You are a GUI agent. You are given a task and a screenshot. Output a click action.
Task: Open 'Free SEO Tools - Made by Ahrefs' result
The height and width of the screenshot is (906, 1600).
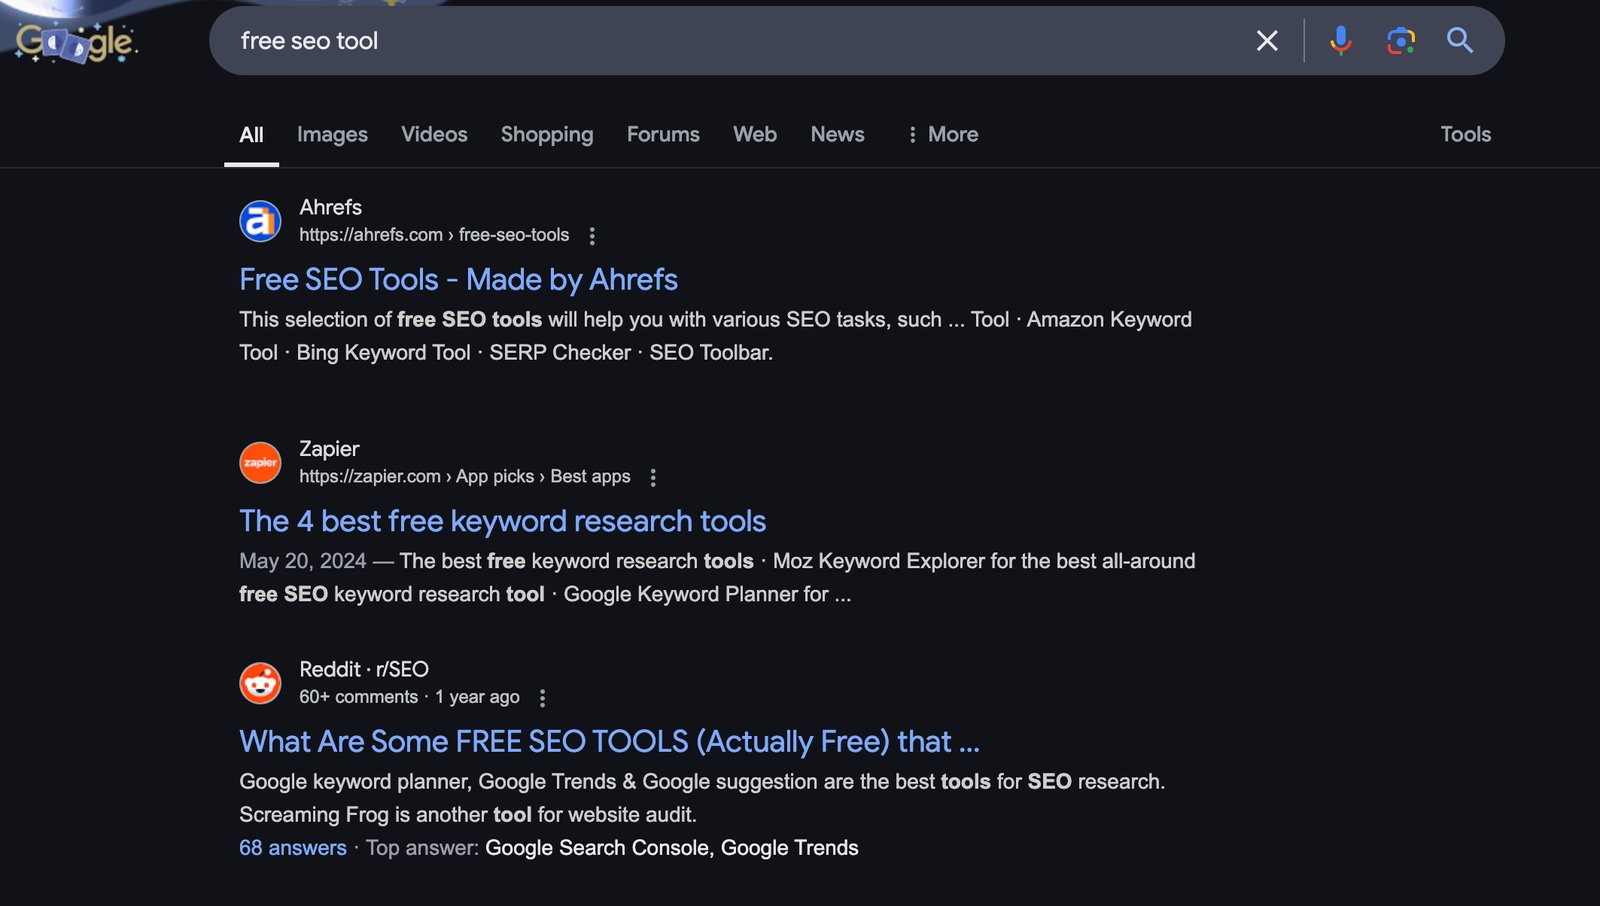pyautogui.click(x=458, y=280)
